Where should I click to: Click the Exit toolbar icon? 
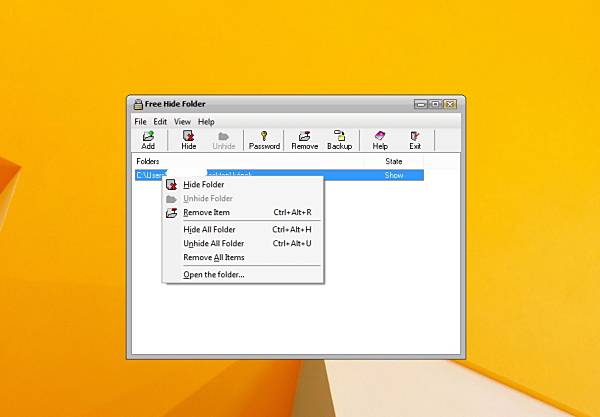tap(415, 140)
